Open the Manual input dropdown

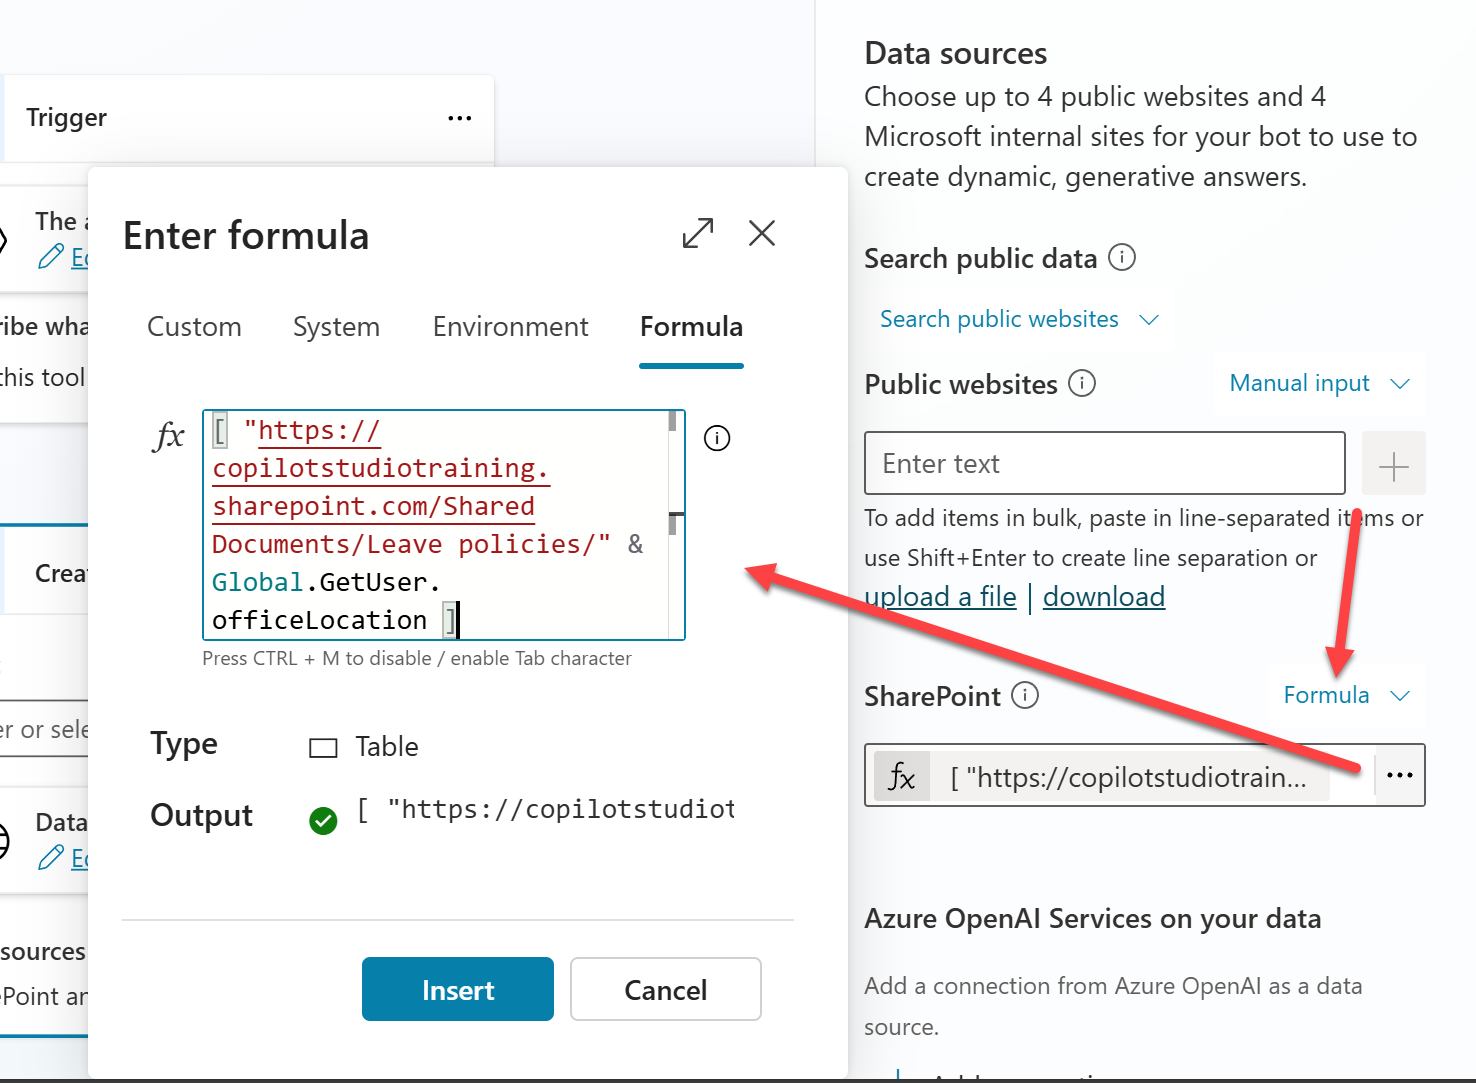pos(1318,383)
